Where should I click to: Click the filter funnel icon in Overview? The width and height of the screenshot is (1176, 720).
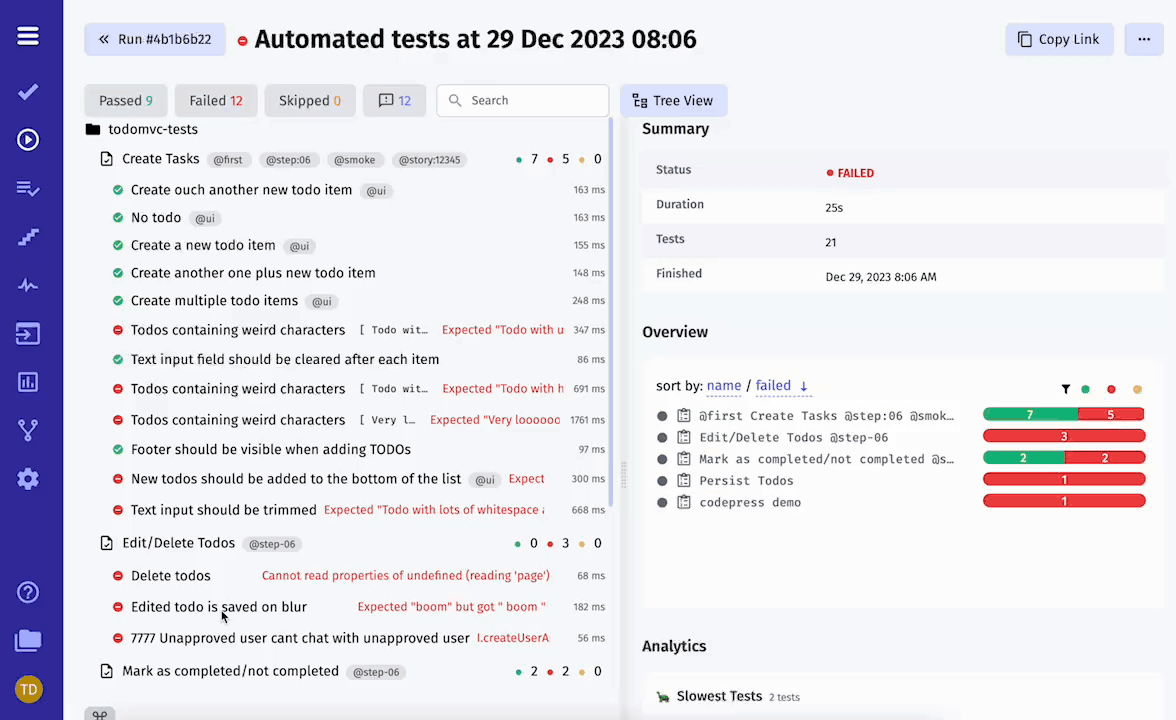(x=1066, y=389)
